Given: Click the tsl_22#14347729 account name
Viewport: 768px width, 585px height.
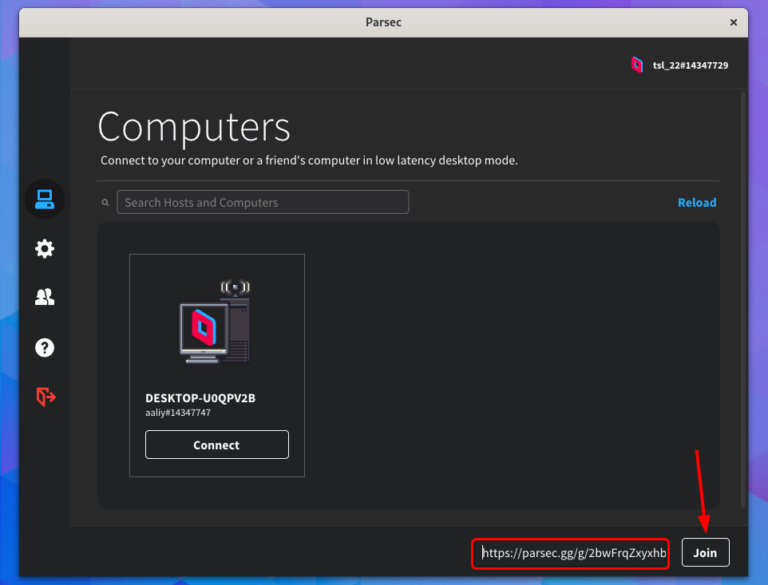Looking at the screenshot, I should click(x=691, y=65).
